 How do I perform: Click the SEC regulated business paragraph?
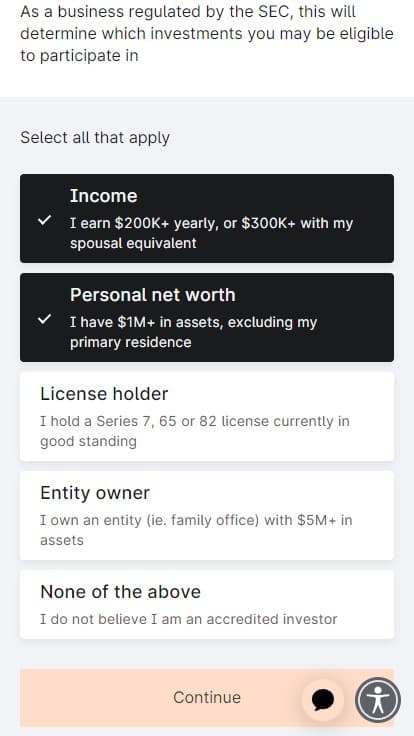pyautogui.click(x=207, y=34)
